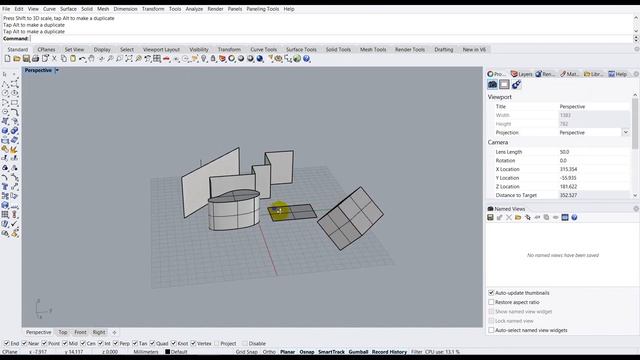
Task: Click the Paste clipboard icon
Action: (x=73, y=59)
